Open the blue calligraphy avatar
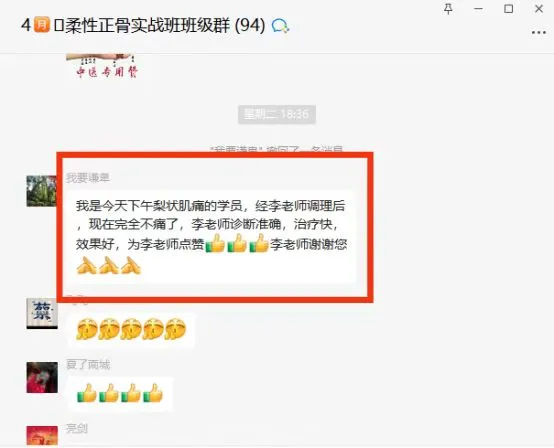 pyautogui.click(x=42, y=313)
